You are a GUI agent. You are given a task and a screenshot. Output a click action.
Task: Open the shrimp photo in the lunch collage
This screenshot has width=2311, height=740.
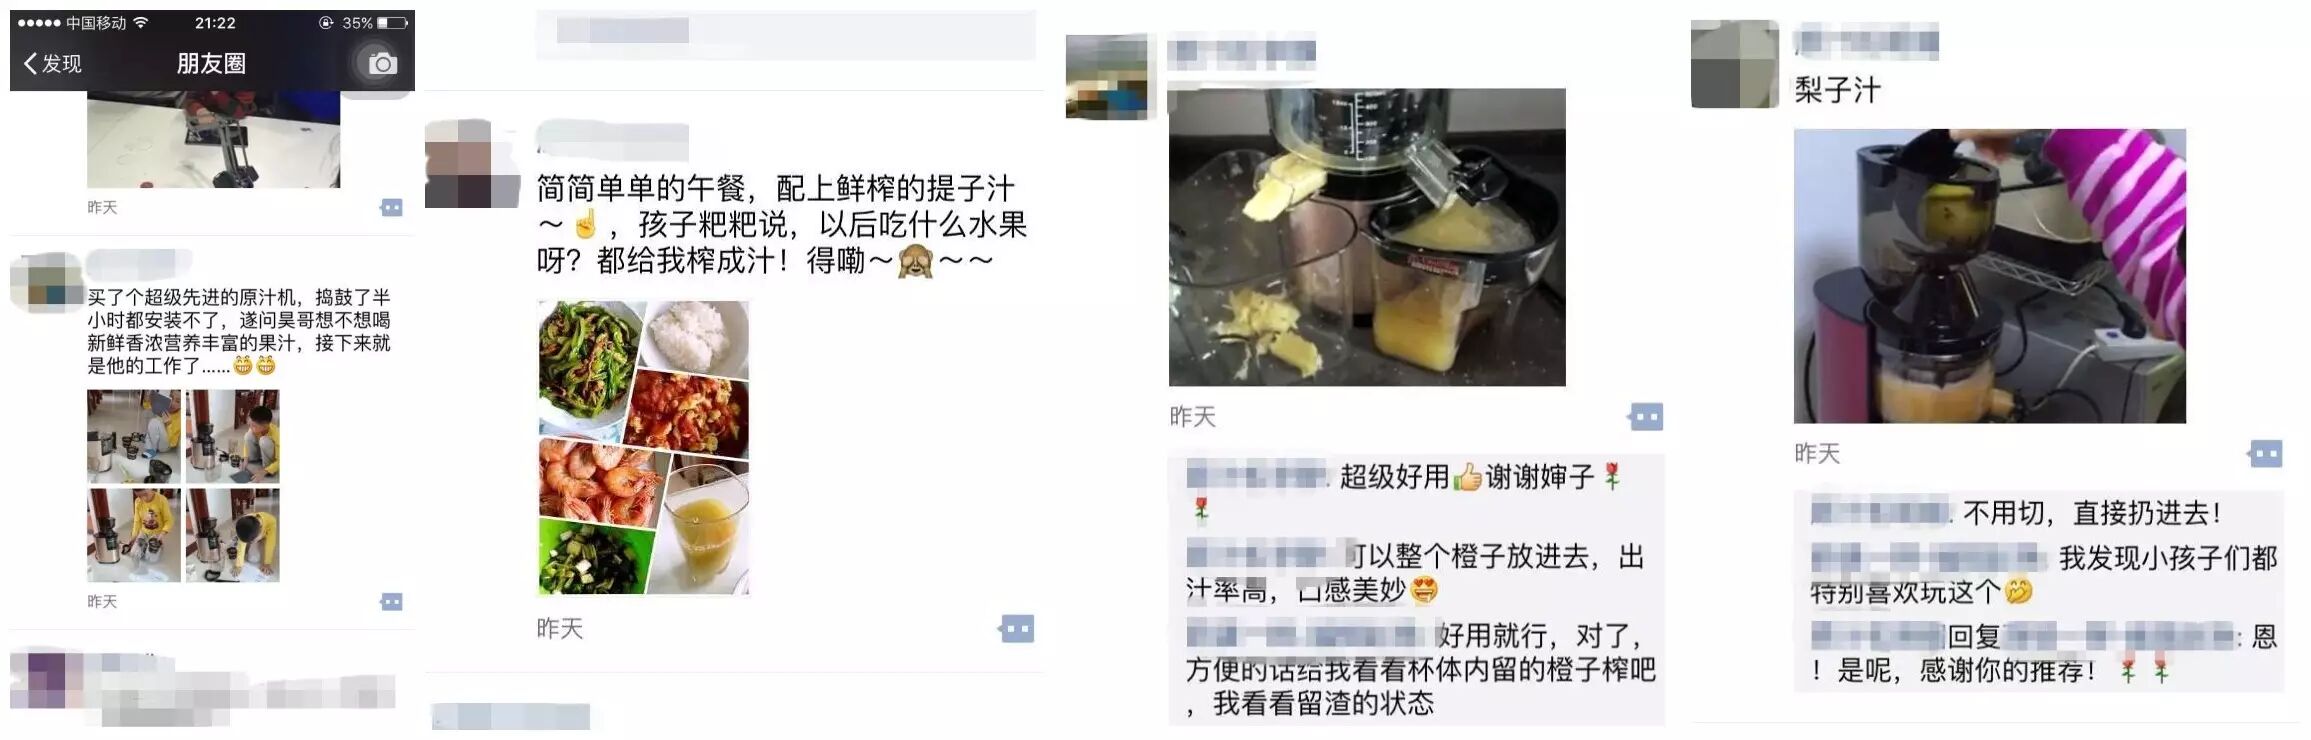(602, 483)
